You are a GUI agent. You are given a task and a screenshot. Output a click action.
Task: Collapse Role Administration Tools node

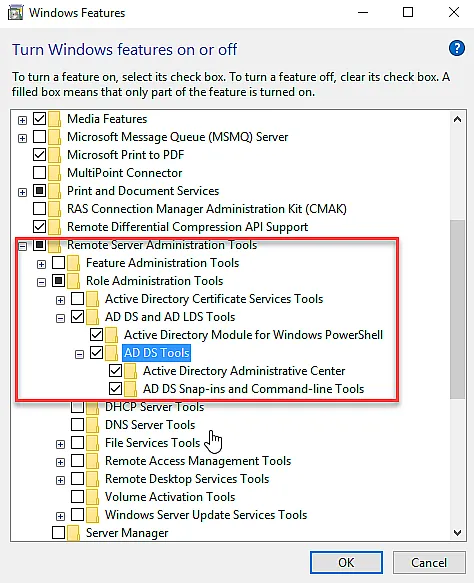pos(41,283)
